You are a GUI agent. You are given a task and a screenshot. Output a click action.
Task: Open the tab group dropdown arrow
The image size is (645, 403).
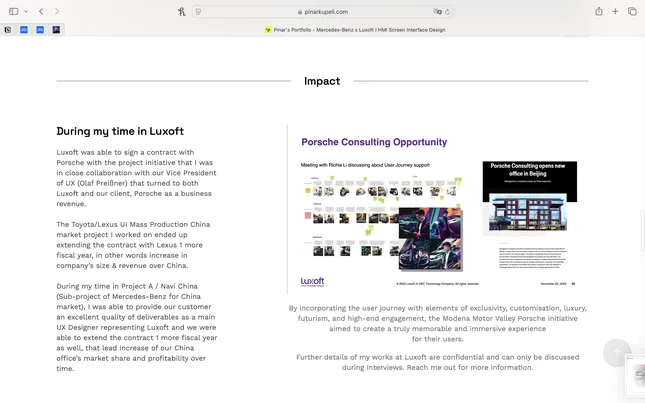click(26, 12)
